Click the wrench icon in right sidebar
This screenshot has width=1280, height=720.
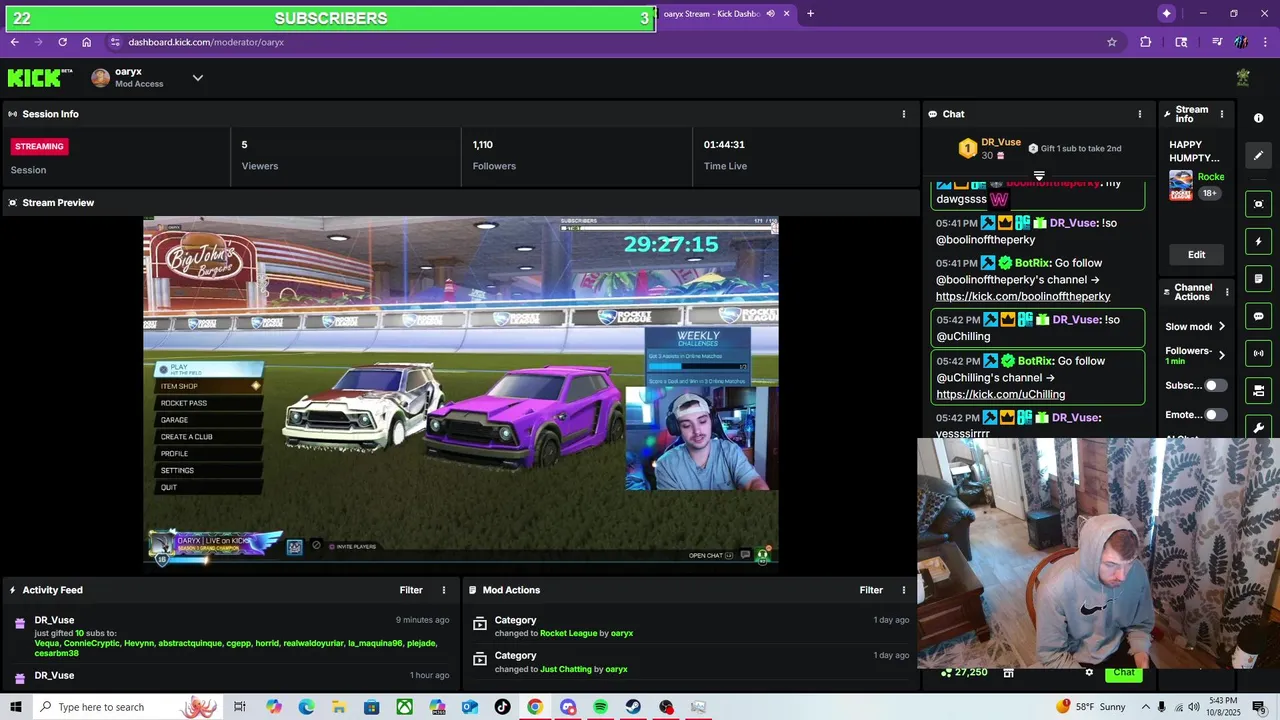pyautogui.click(x=1258, y=427)
